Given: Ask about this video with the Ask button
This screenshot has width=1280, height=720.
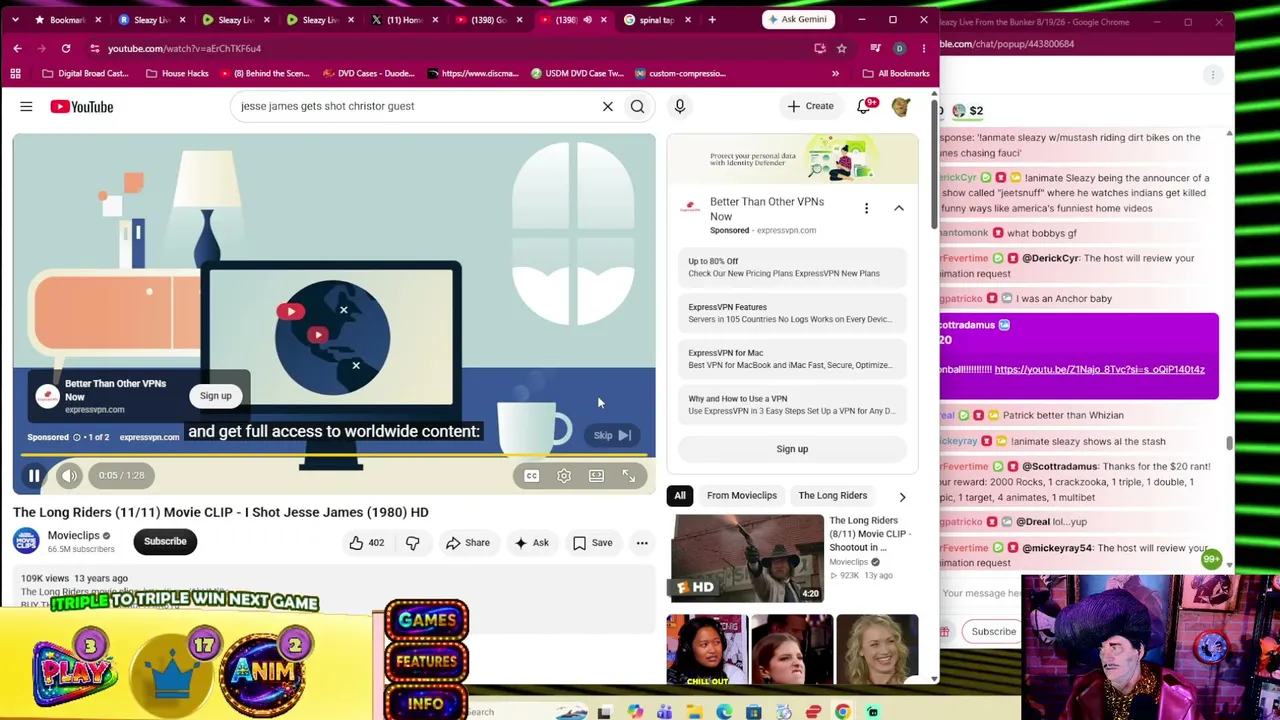Looking at the screenshot, I should [x=531, y=543].
